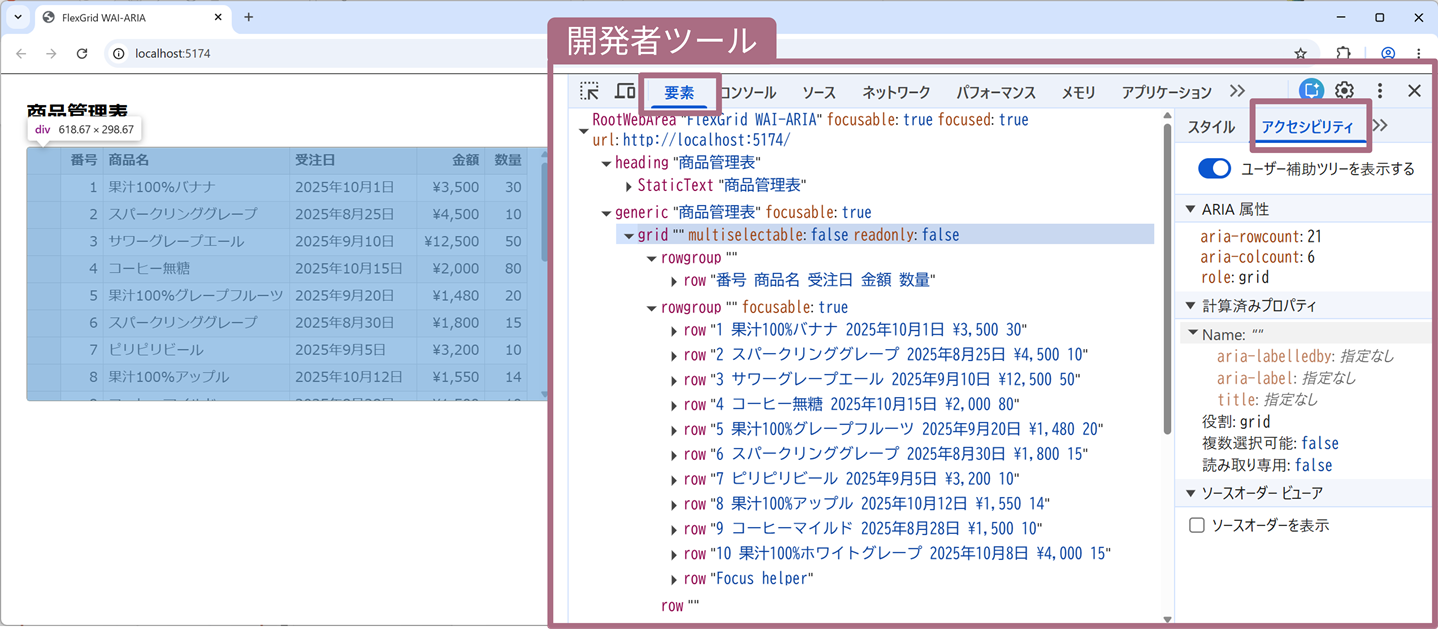Image resolution: width=1438 pixels, height=629 pixels.
Task: Open browser extensions puzzle icon
Action: click(x=1344, y=53)
